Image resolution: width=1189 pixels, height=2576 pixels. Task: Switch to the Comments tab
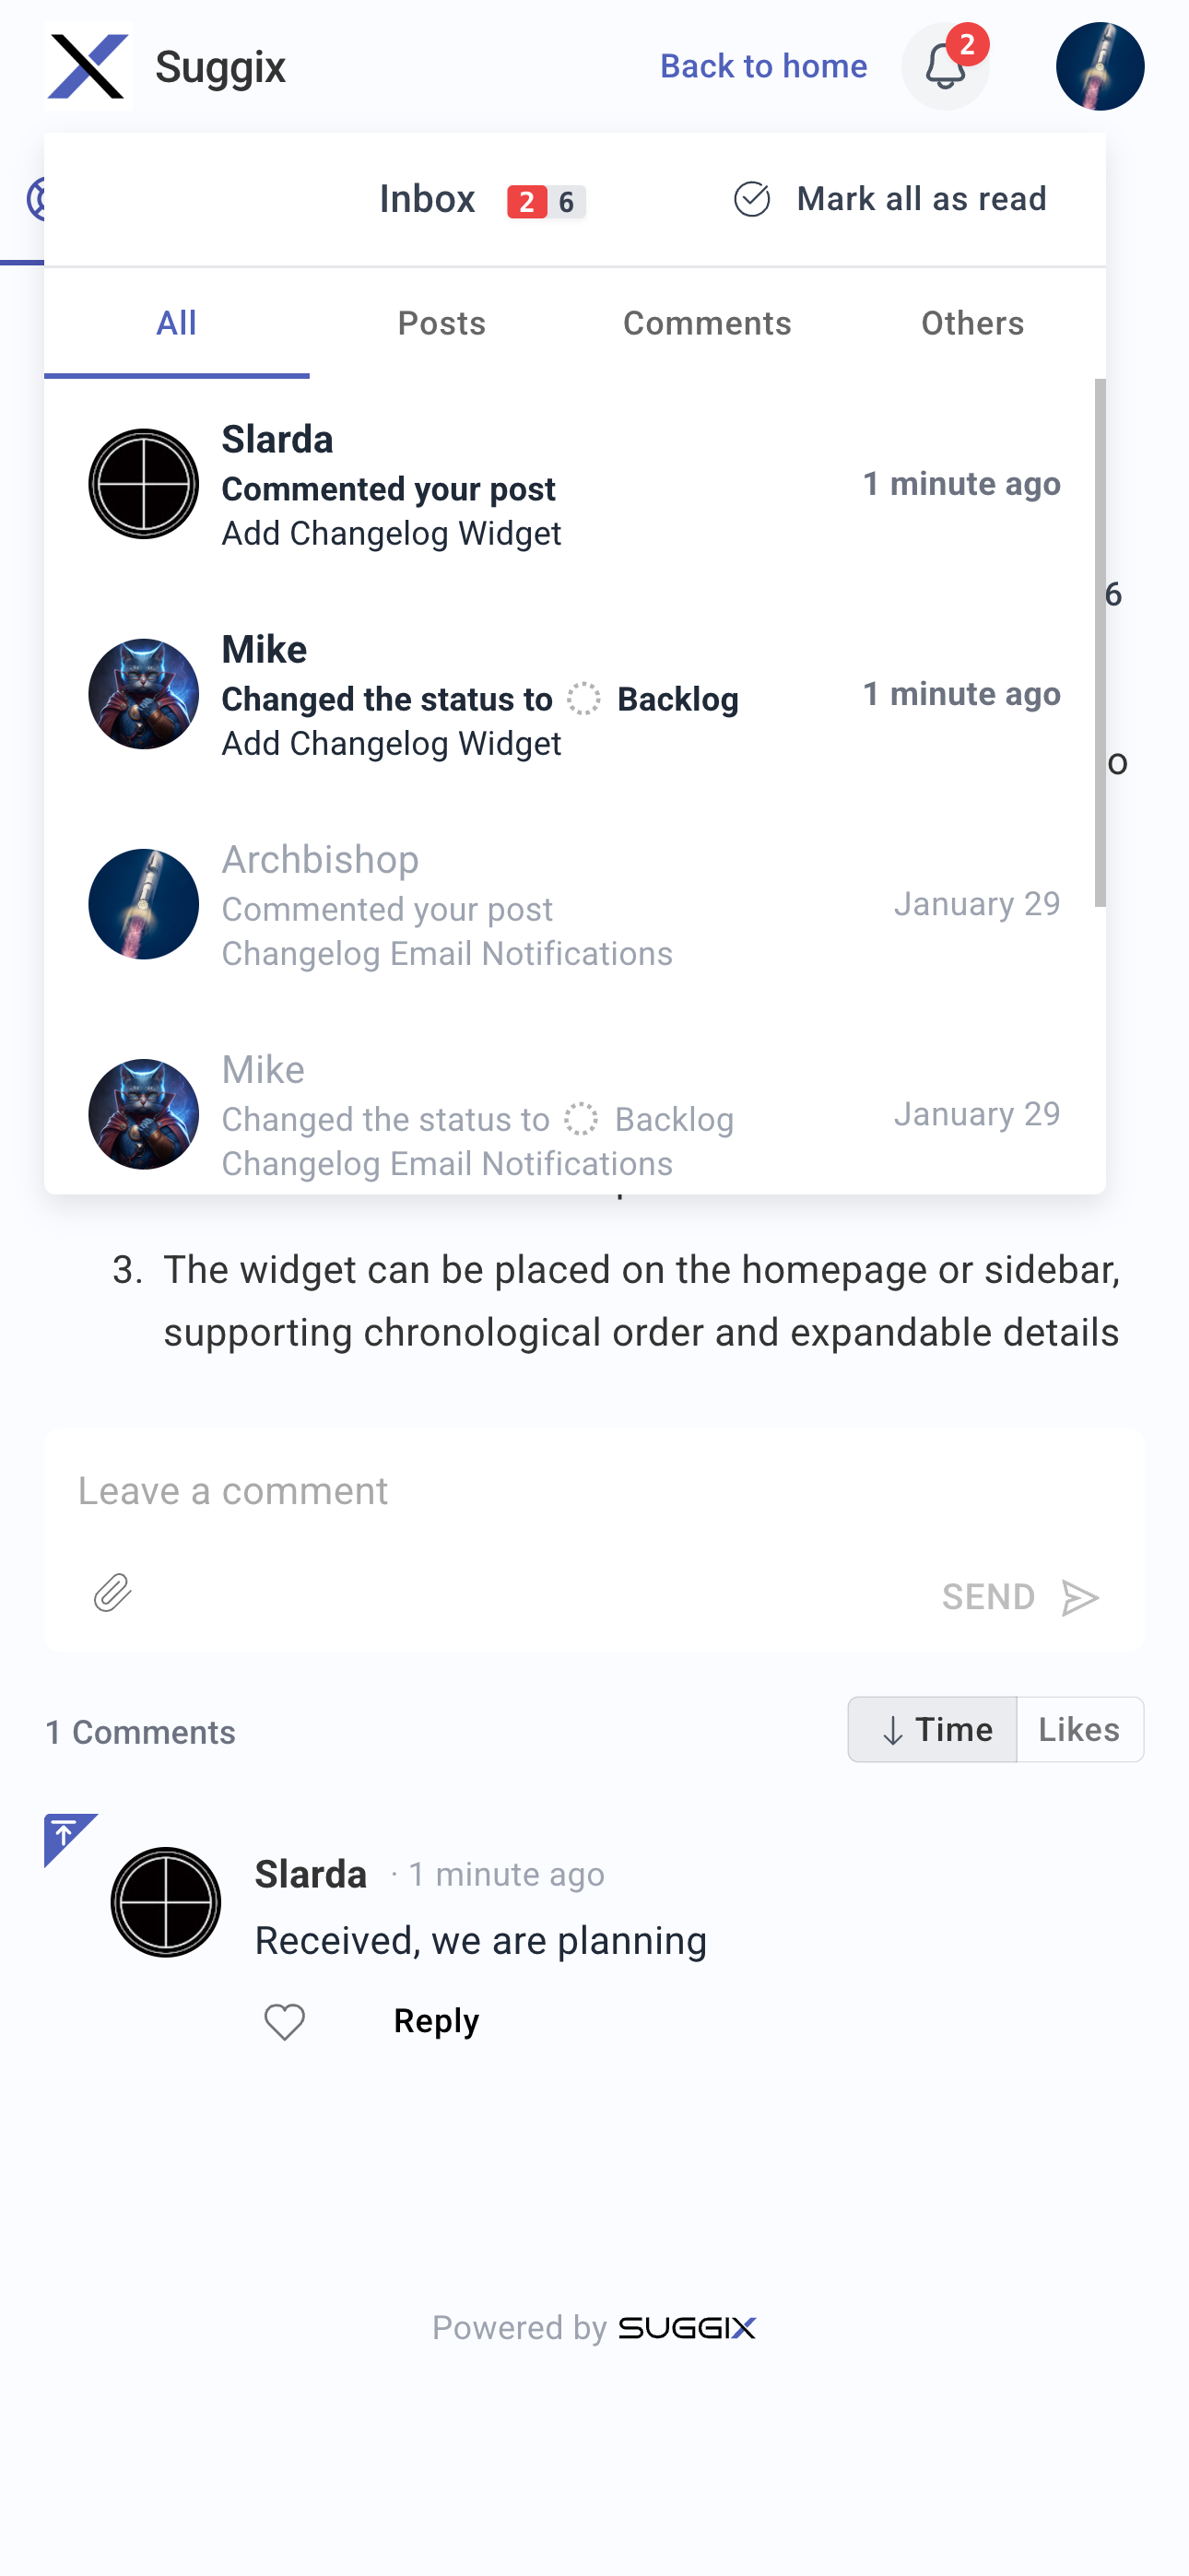tap(707, 323)
